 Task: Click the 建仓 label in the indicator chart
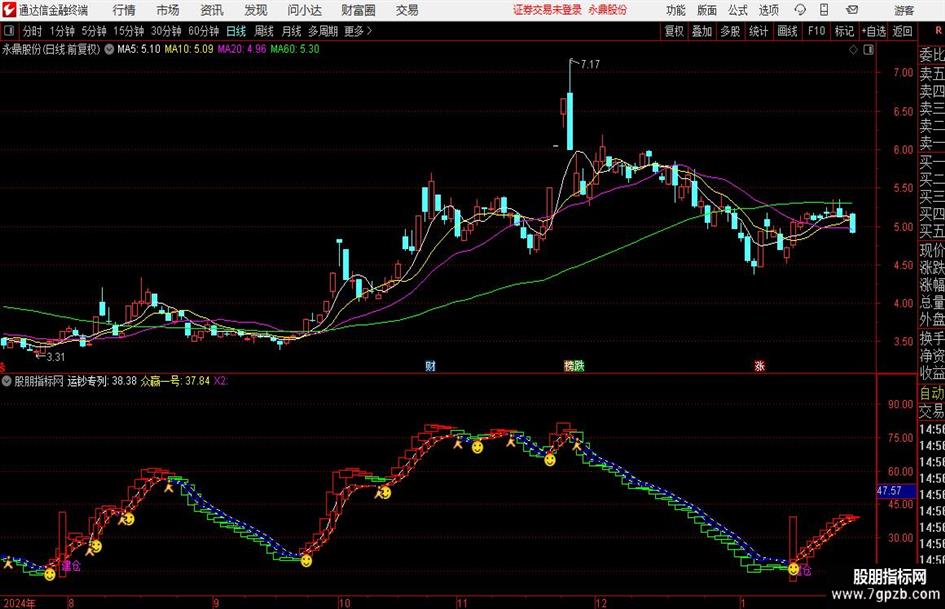[x=71, y=566]
